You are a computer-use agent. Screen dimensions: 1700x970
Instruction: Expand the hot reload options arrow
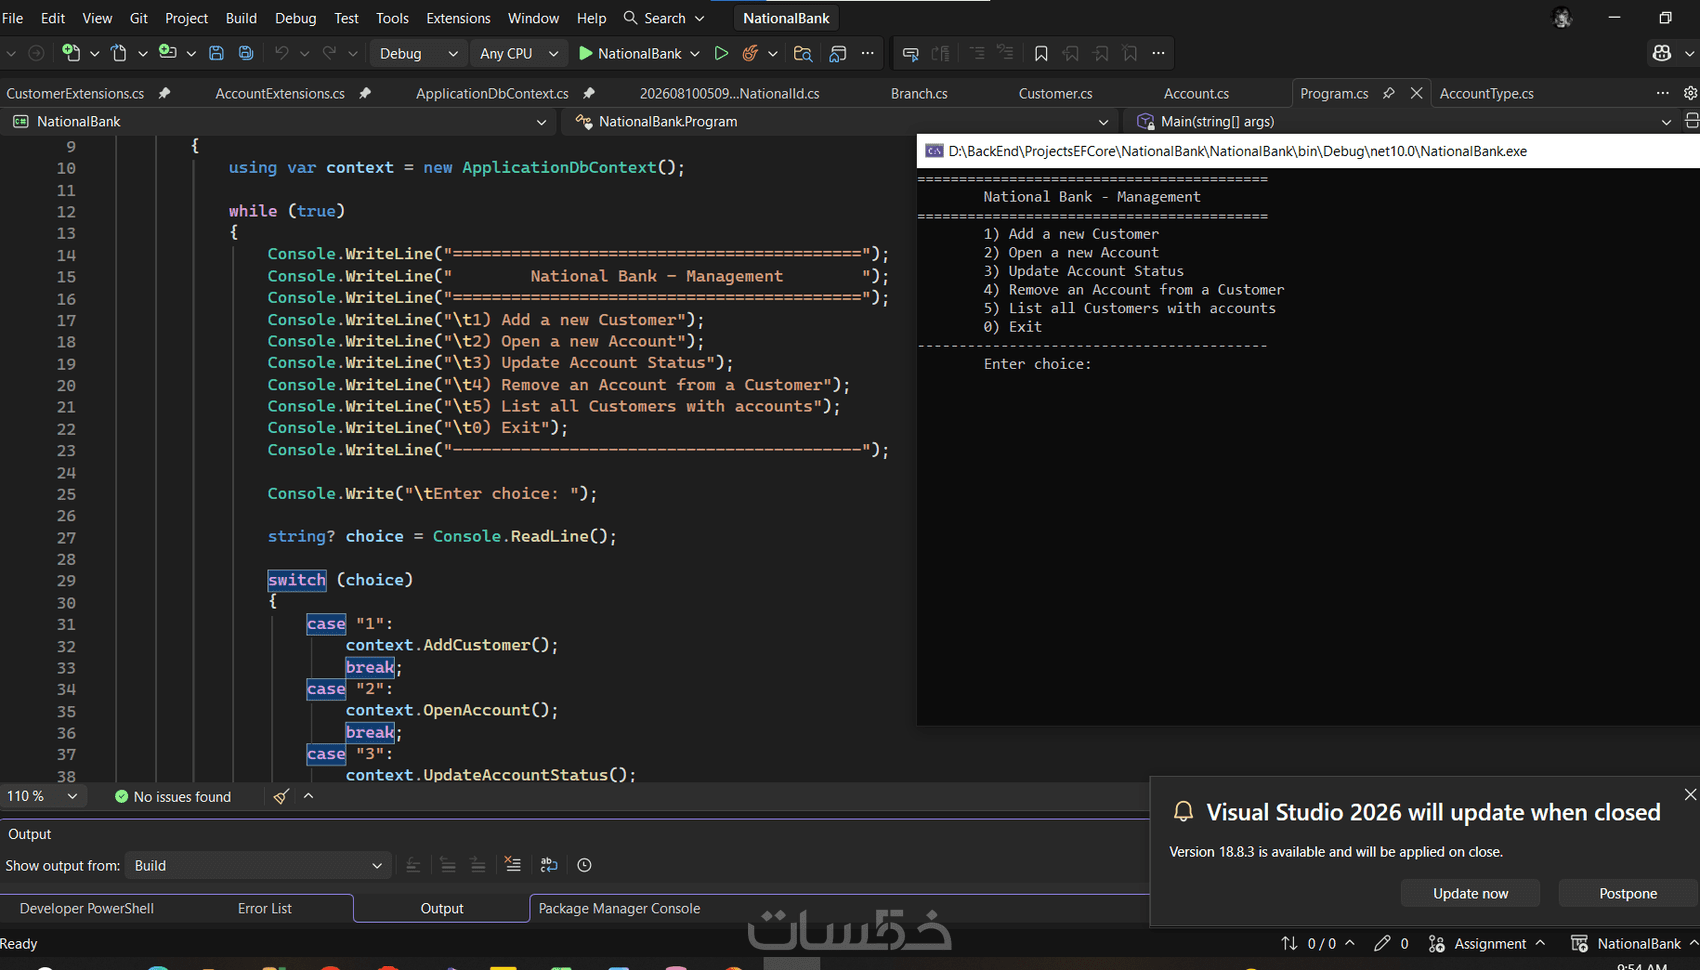(x=772, y=53)
